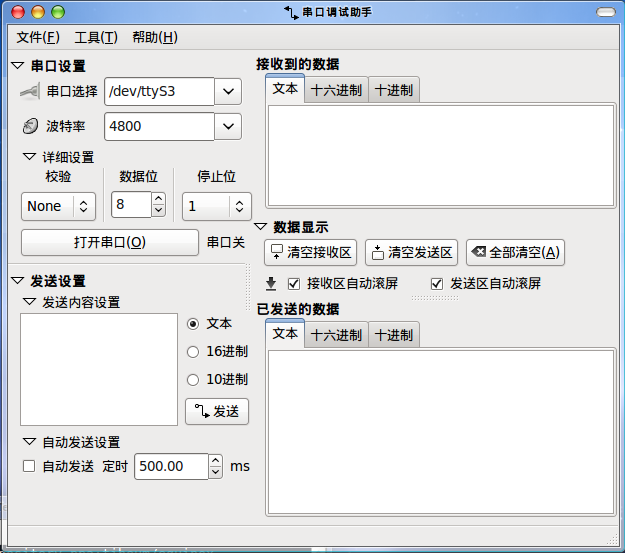The height and width of the screenshot is (553, 625).
Task: Click the timer interval 500.00 input field
Action: [170, 466]
